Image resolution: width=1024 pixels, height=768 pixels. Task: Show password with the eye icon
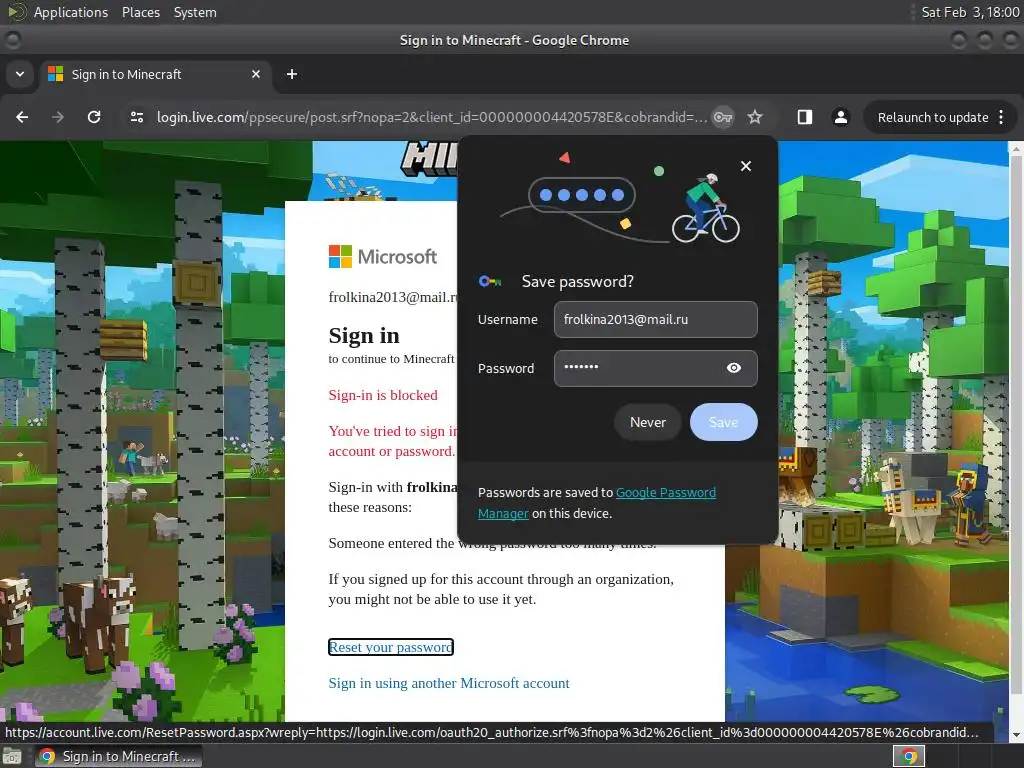pyautogui.click(x=733, y=368)
